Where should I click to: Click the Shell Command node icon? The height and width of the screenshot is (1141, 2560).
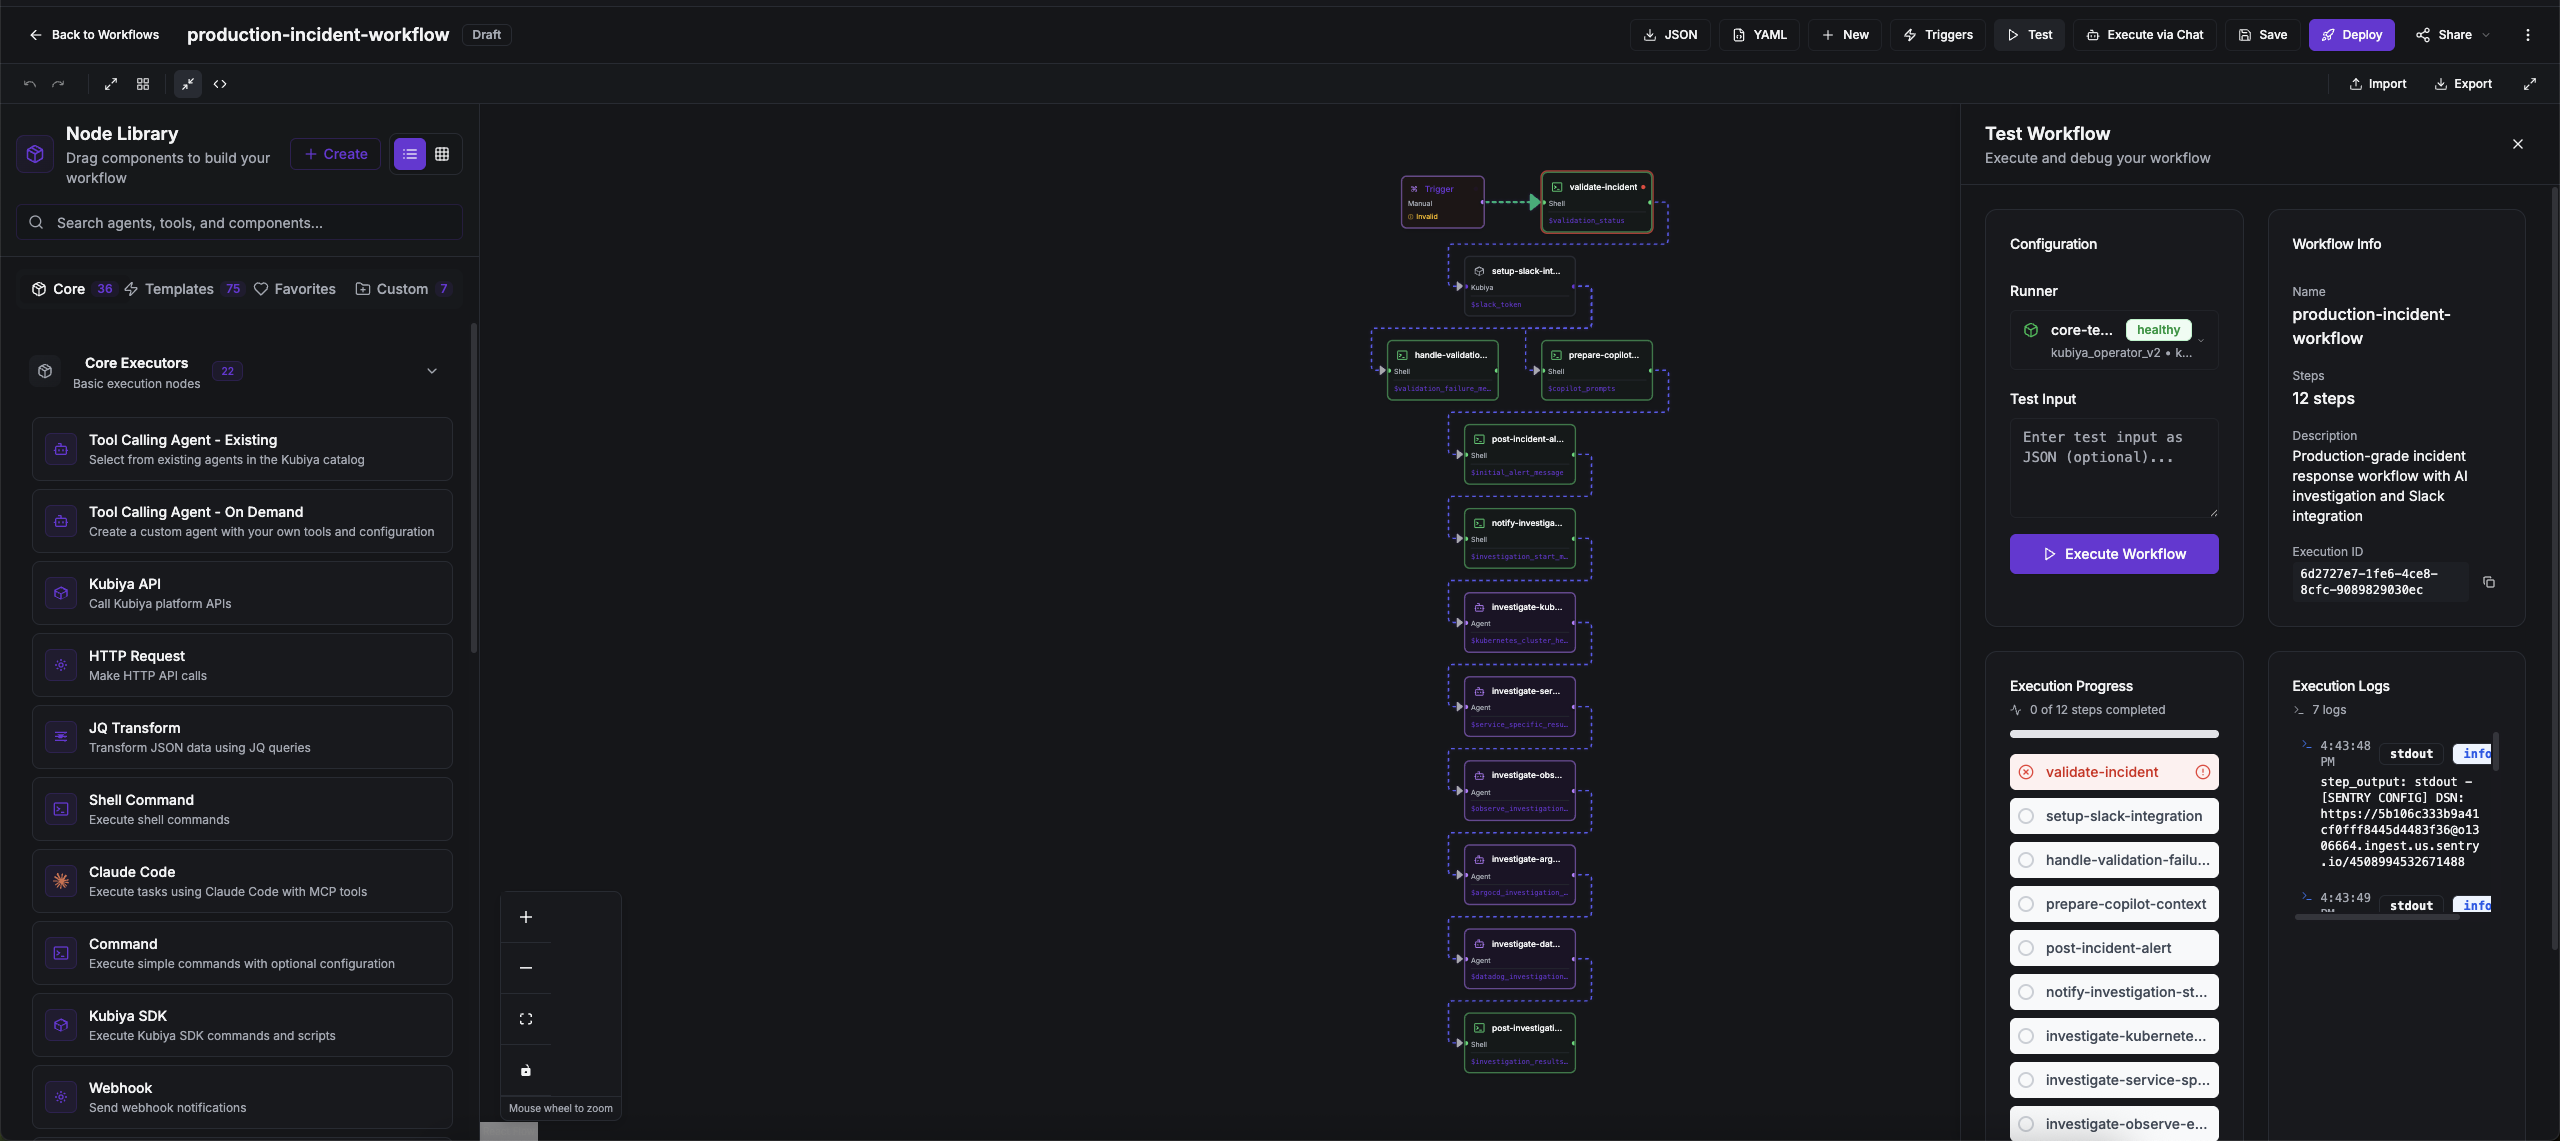click(x=61, y=809)
